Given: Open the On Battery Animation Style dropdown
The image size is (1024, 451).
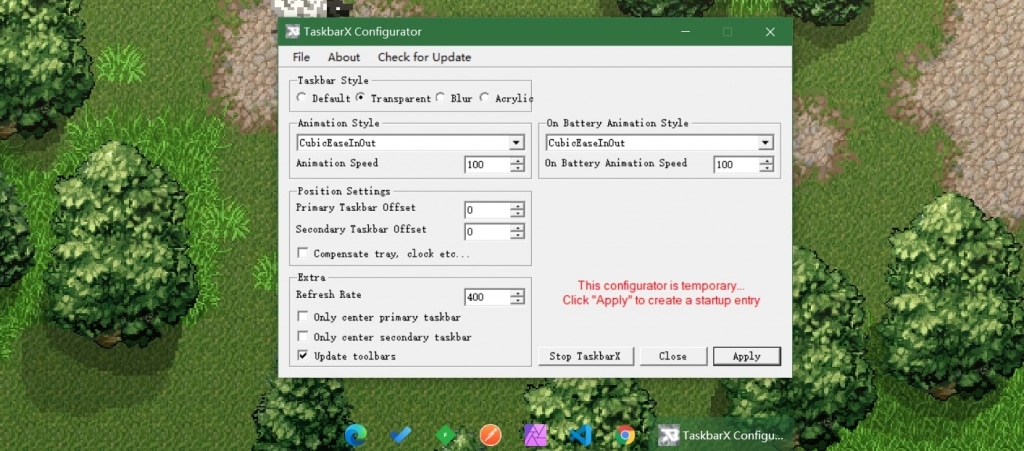Looking at the screenshot, I should (x=765, y=143).
